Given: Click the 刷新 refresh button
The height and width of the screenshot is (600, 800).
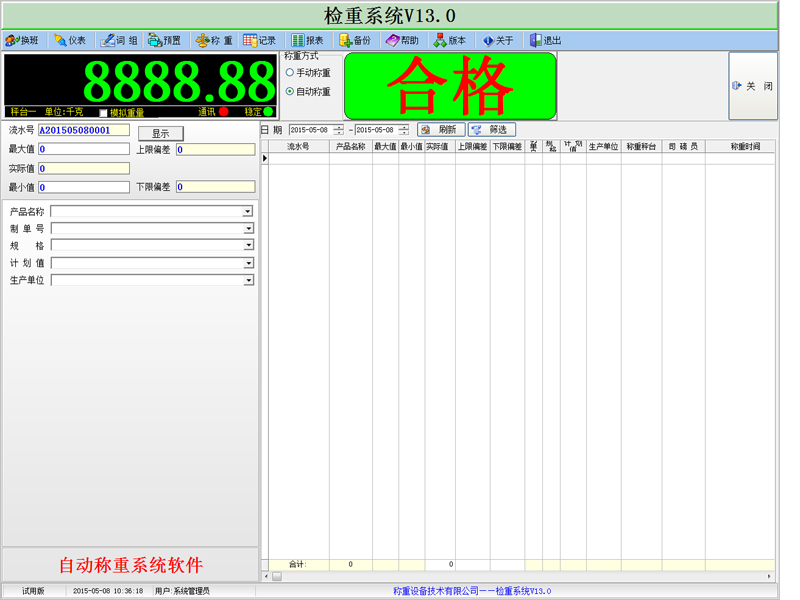Looking at the screenshot, I should (441, 130).
